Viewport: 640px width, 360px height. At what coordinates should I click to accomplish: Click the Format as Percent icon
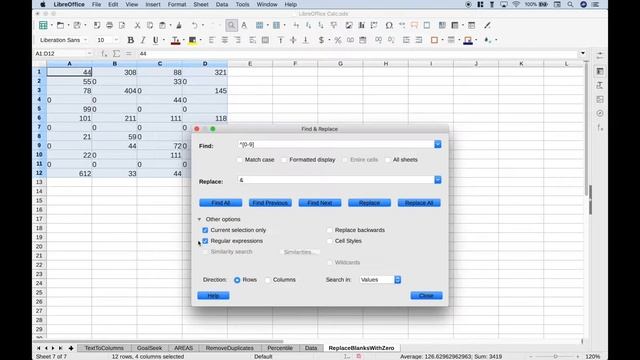tap(338, 40)
